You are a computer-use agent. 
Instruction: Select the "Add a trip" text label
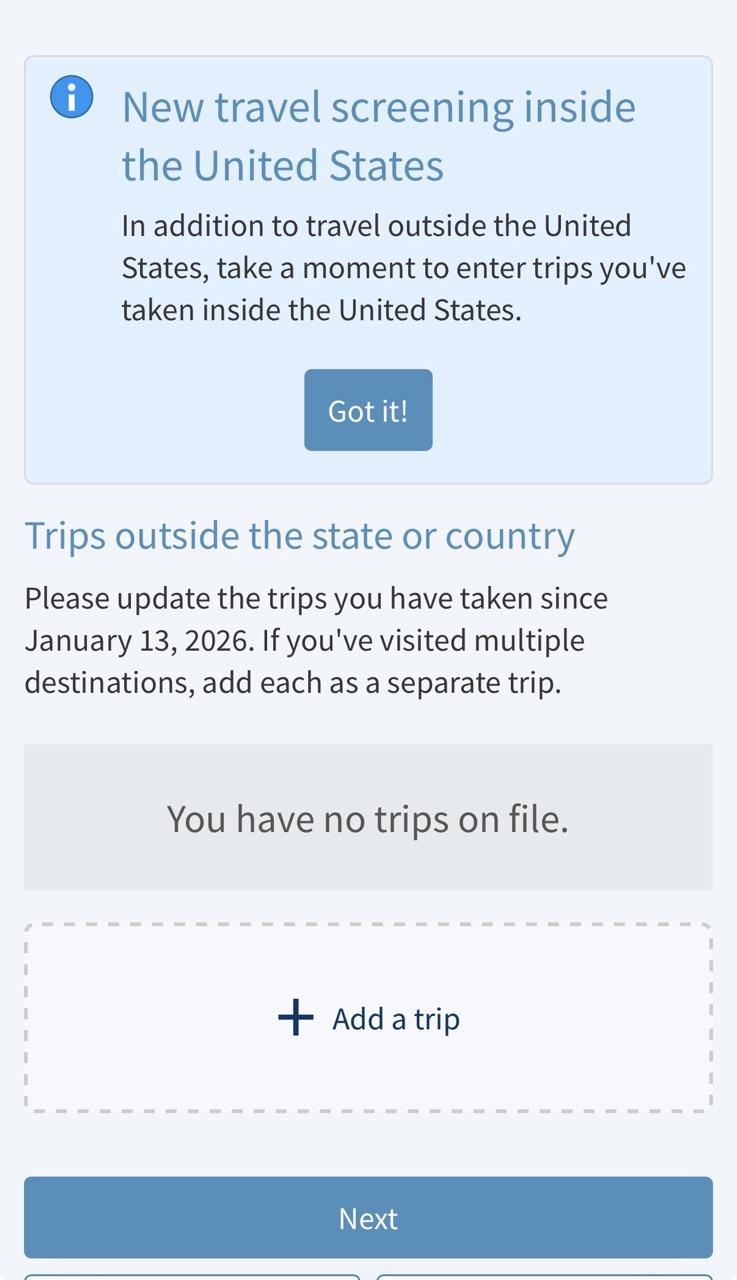point(396,1019)
